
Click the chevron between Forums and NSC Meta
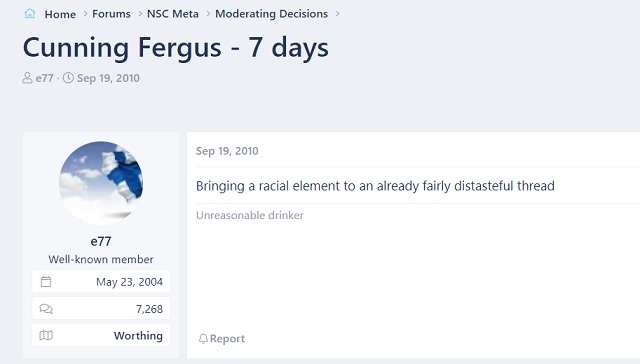140,14
